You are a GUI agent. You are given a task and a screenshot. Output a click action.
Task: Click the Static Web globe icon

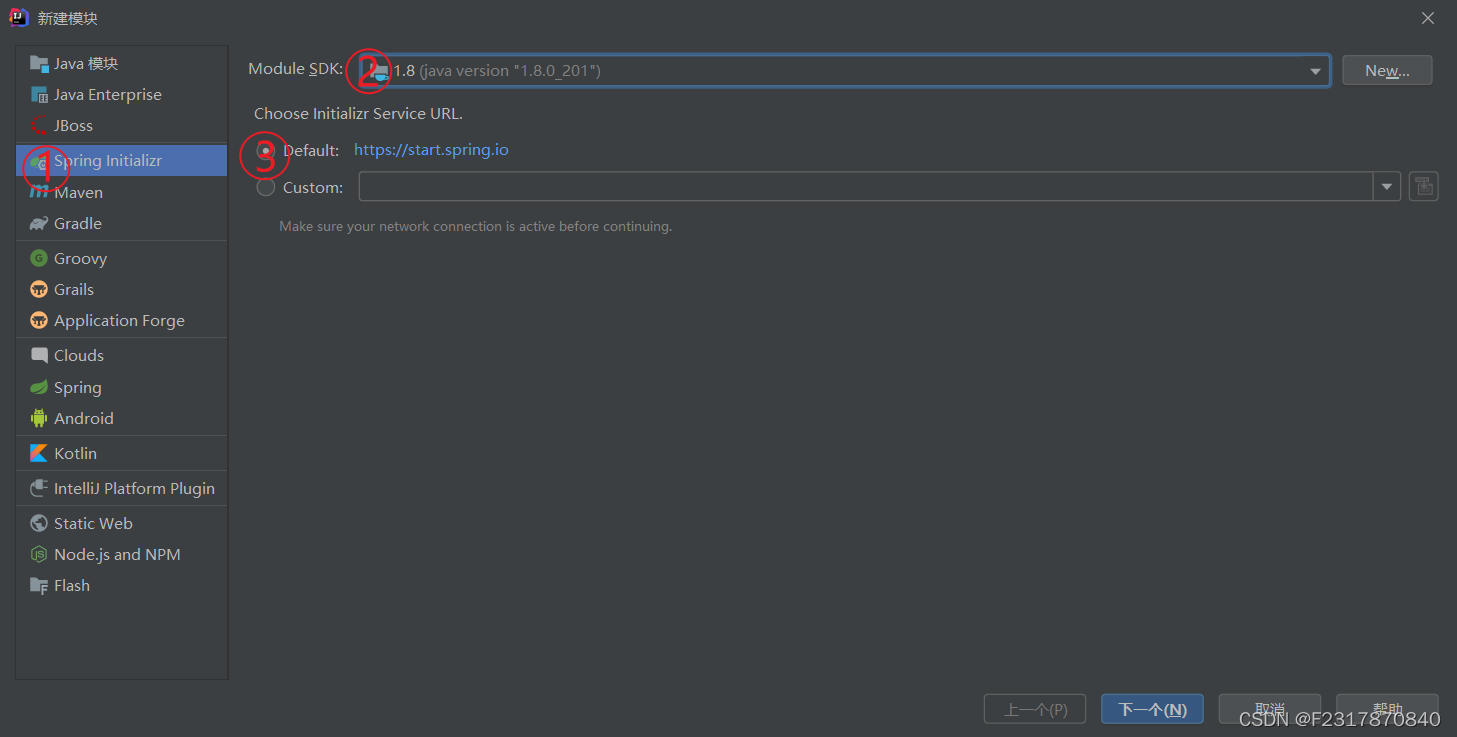pos(39,523)
